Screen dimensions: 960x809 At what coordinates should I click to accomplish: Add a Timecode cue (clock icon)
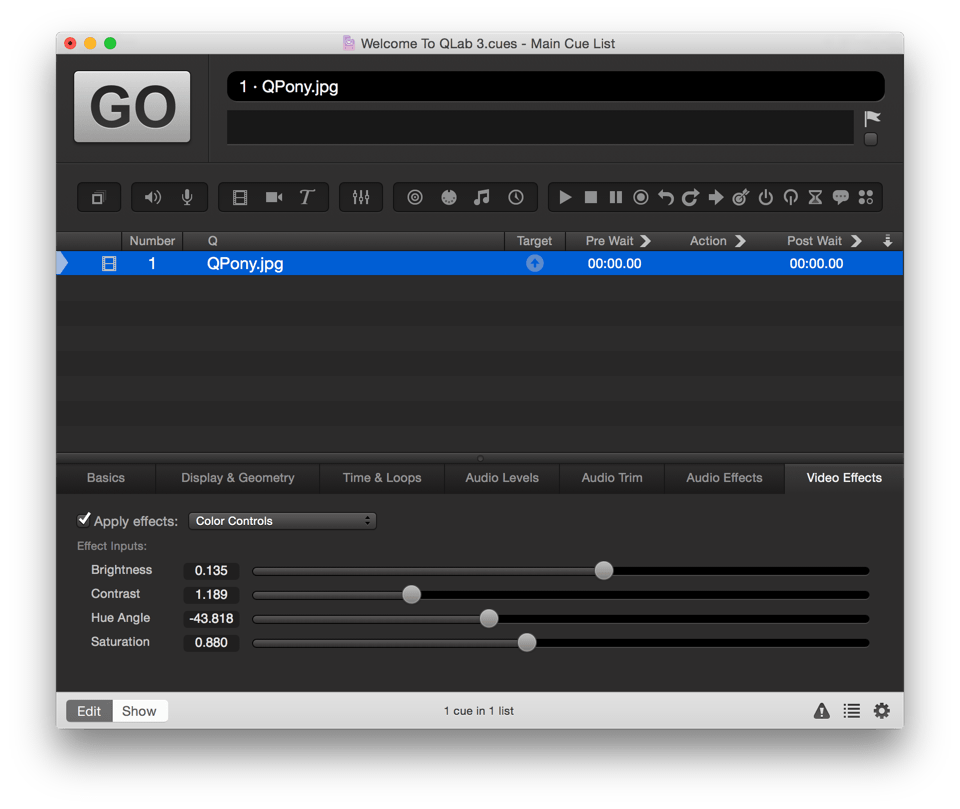[x=516, y=198]
